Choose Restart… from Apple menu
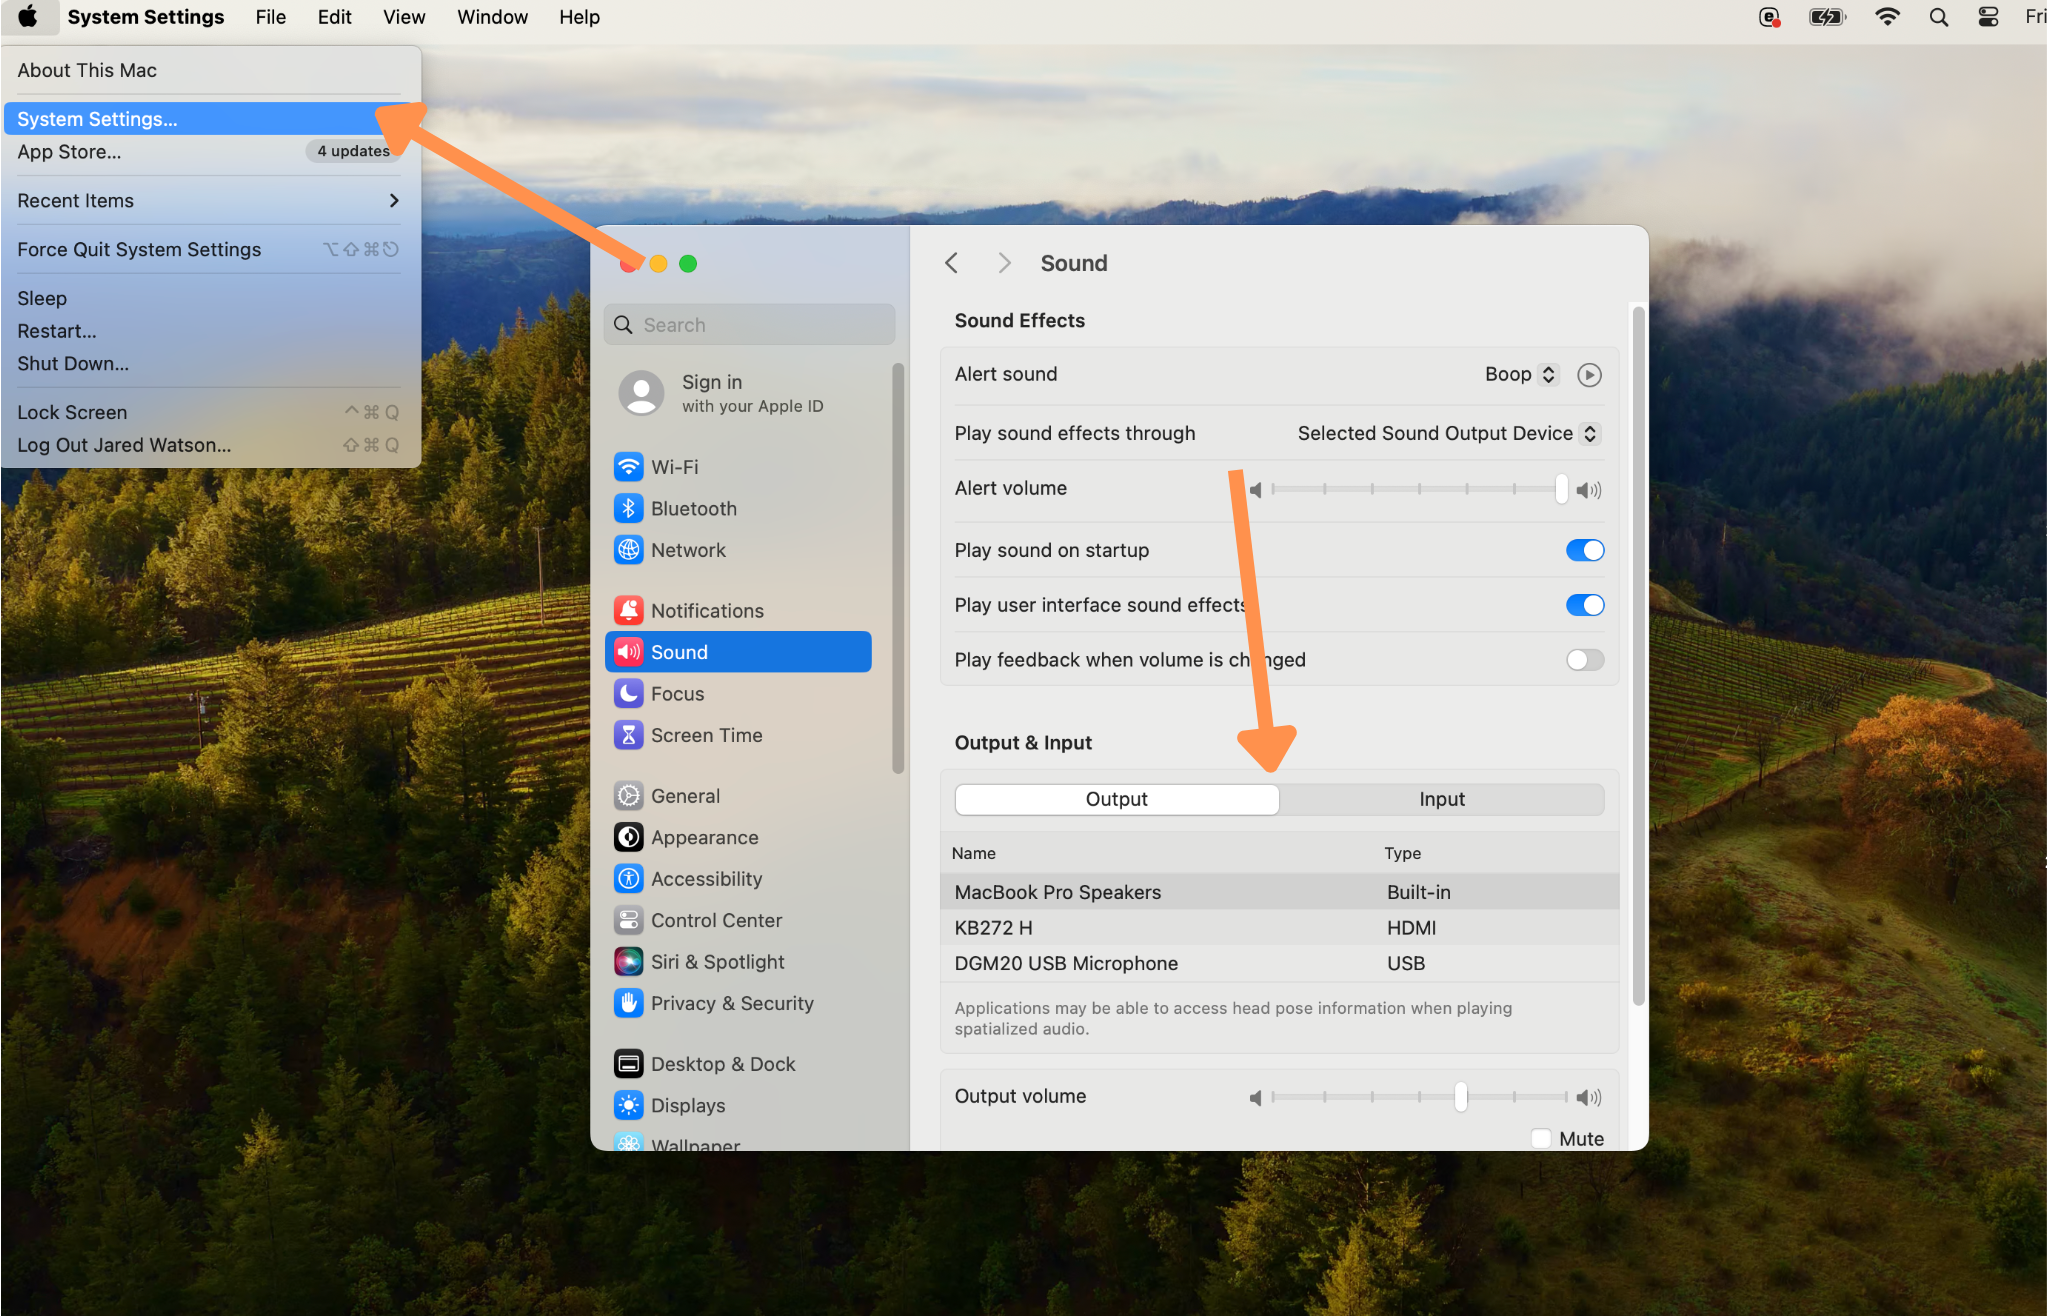This screenshot has height=1316, width=2048. click(210, 331)
